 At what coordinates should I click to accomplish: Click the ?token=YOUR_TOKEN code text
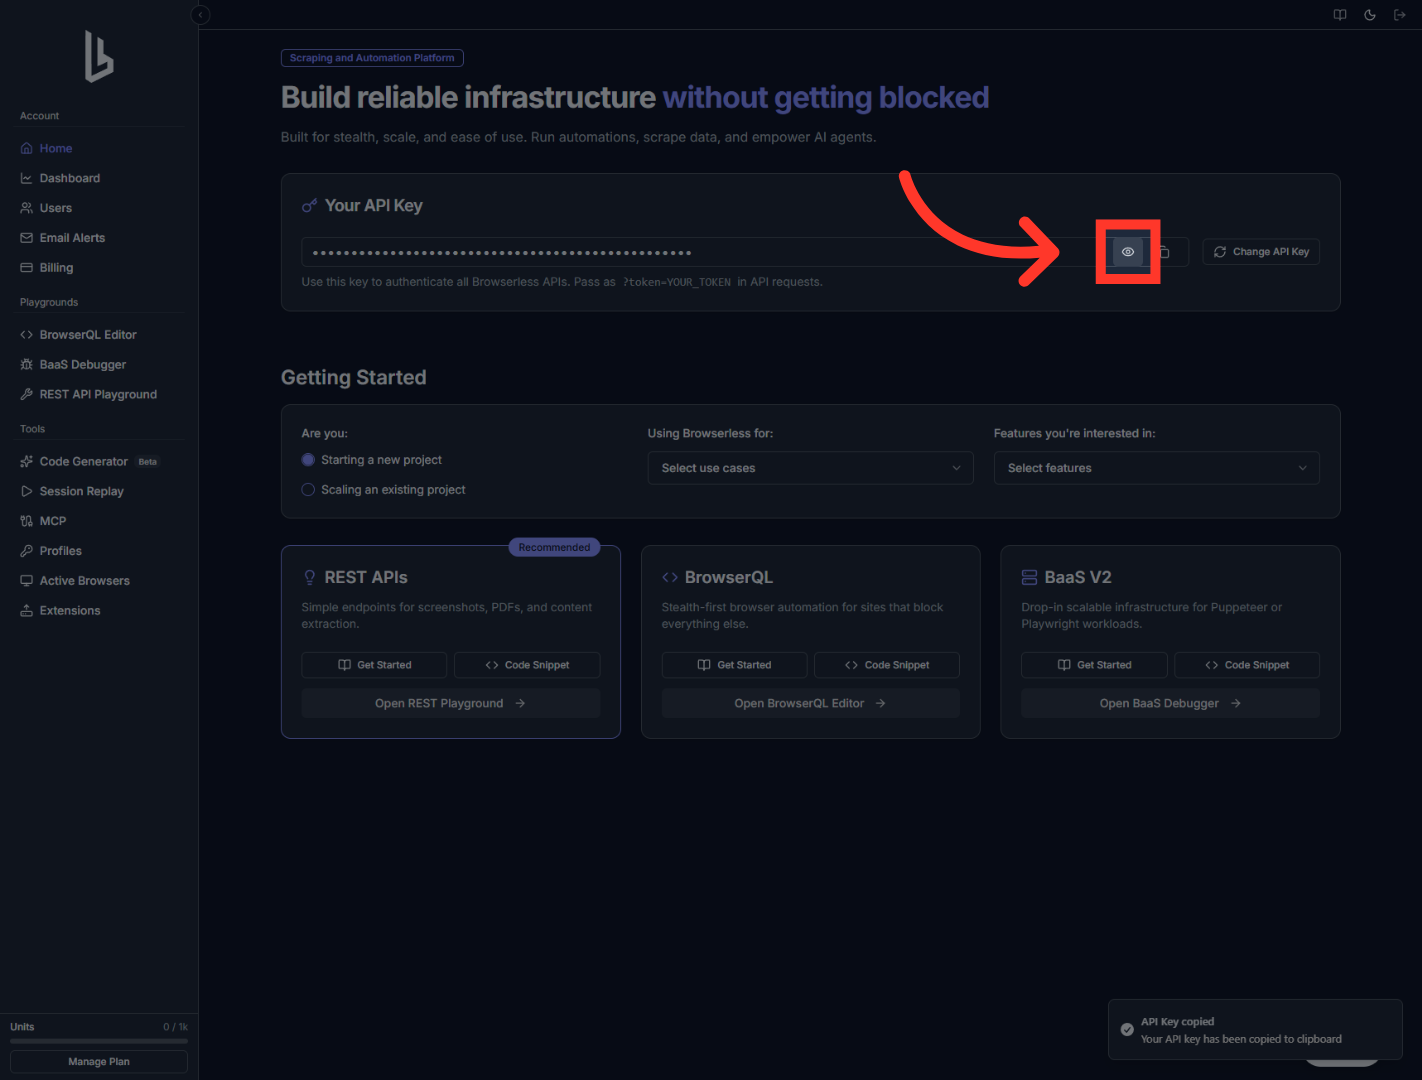tap(677, 282)
